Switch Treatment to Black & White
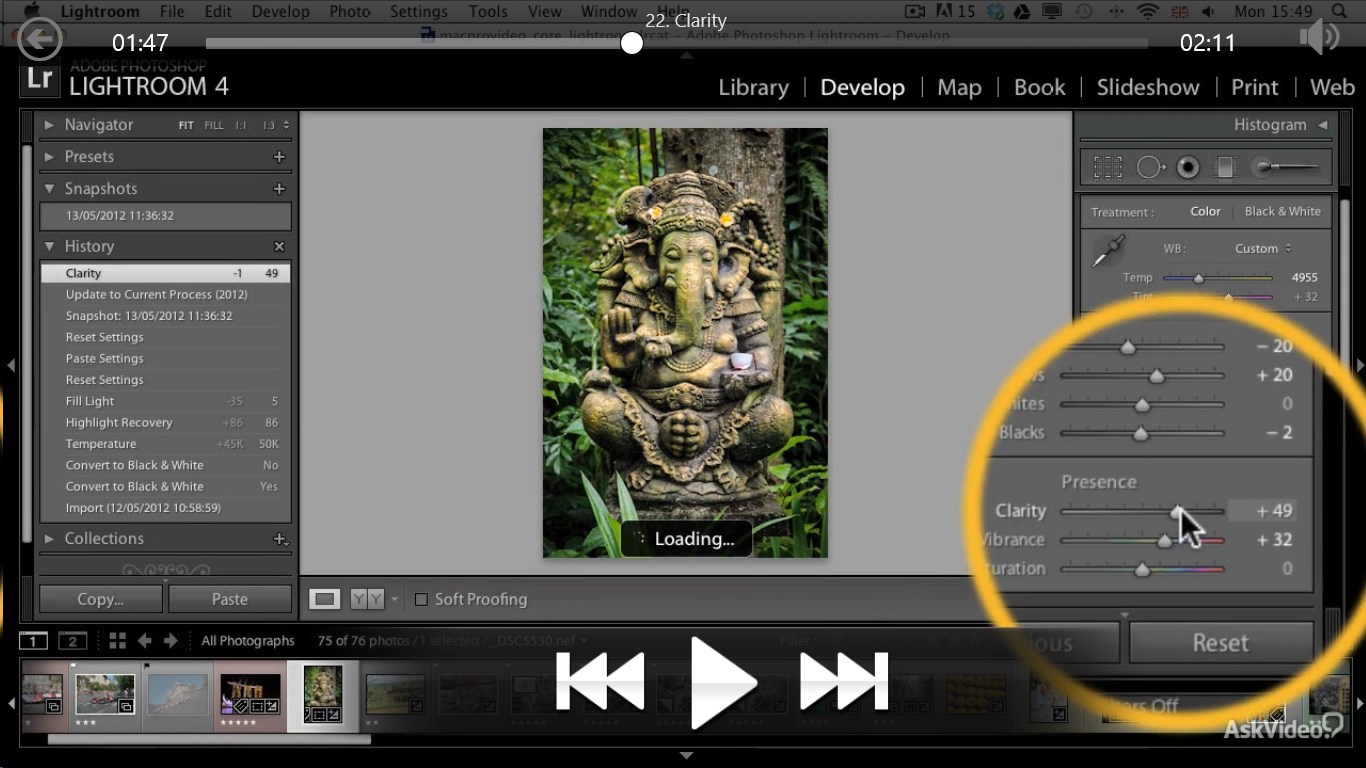 (x=1283, y=211)
